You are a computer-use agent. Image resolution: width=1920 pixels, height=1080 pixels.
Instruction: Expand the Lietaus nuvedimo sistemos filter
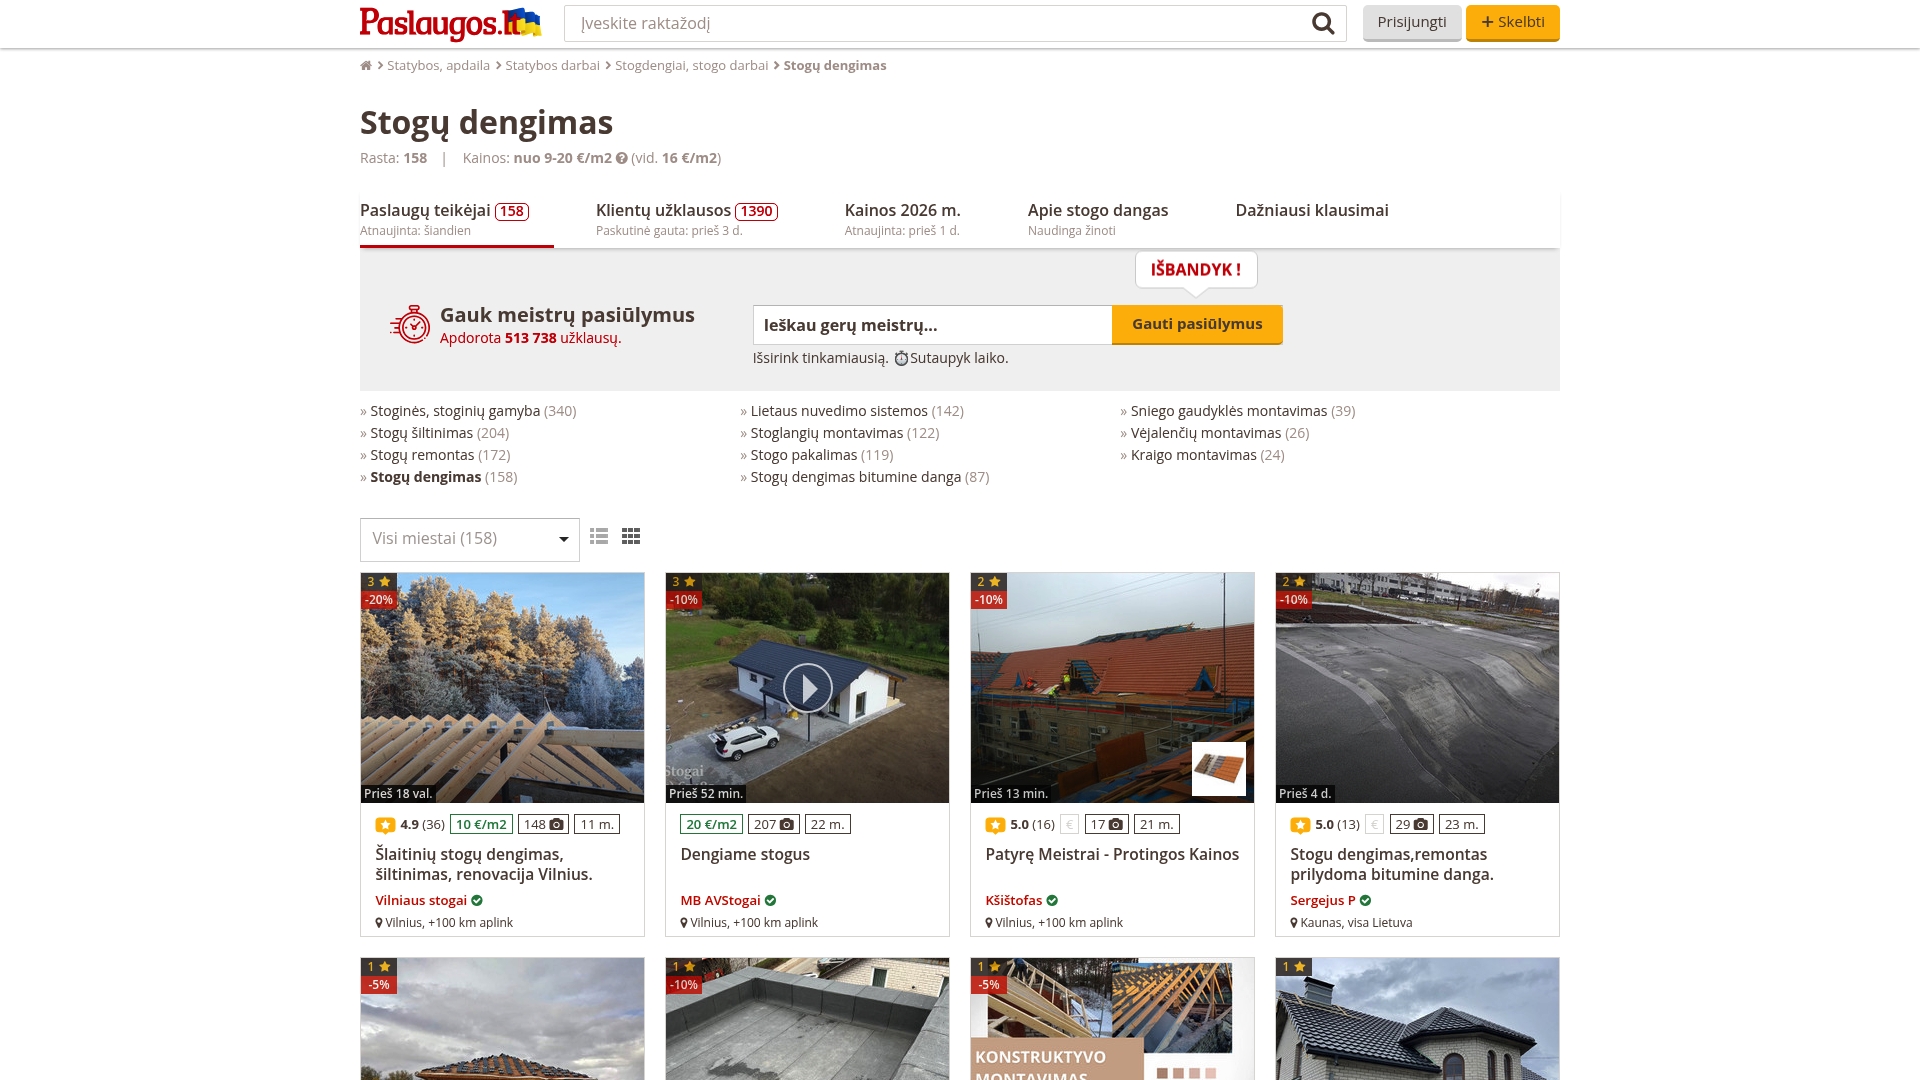tap(838, 410)
